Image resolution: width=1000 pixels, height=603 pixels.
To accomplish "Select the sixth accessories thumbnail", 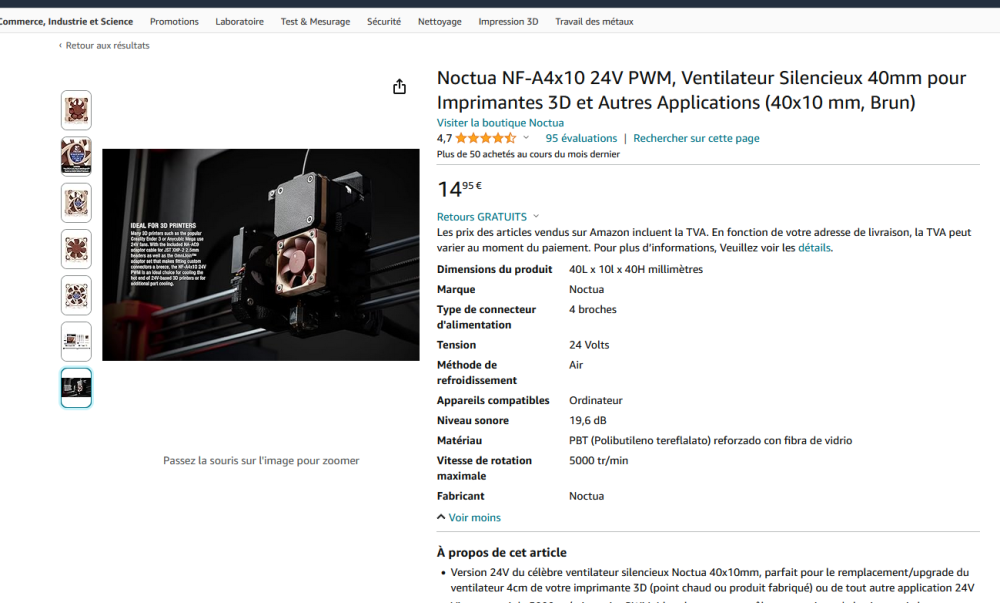I will coord(77,342).
